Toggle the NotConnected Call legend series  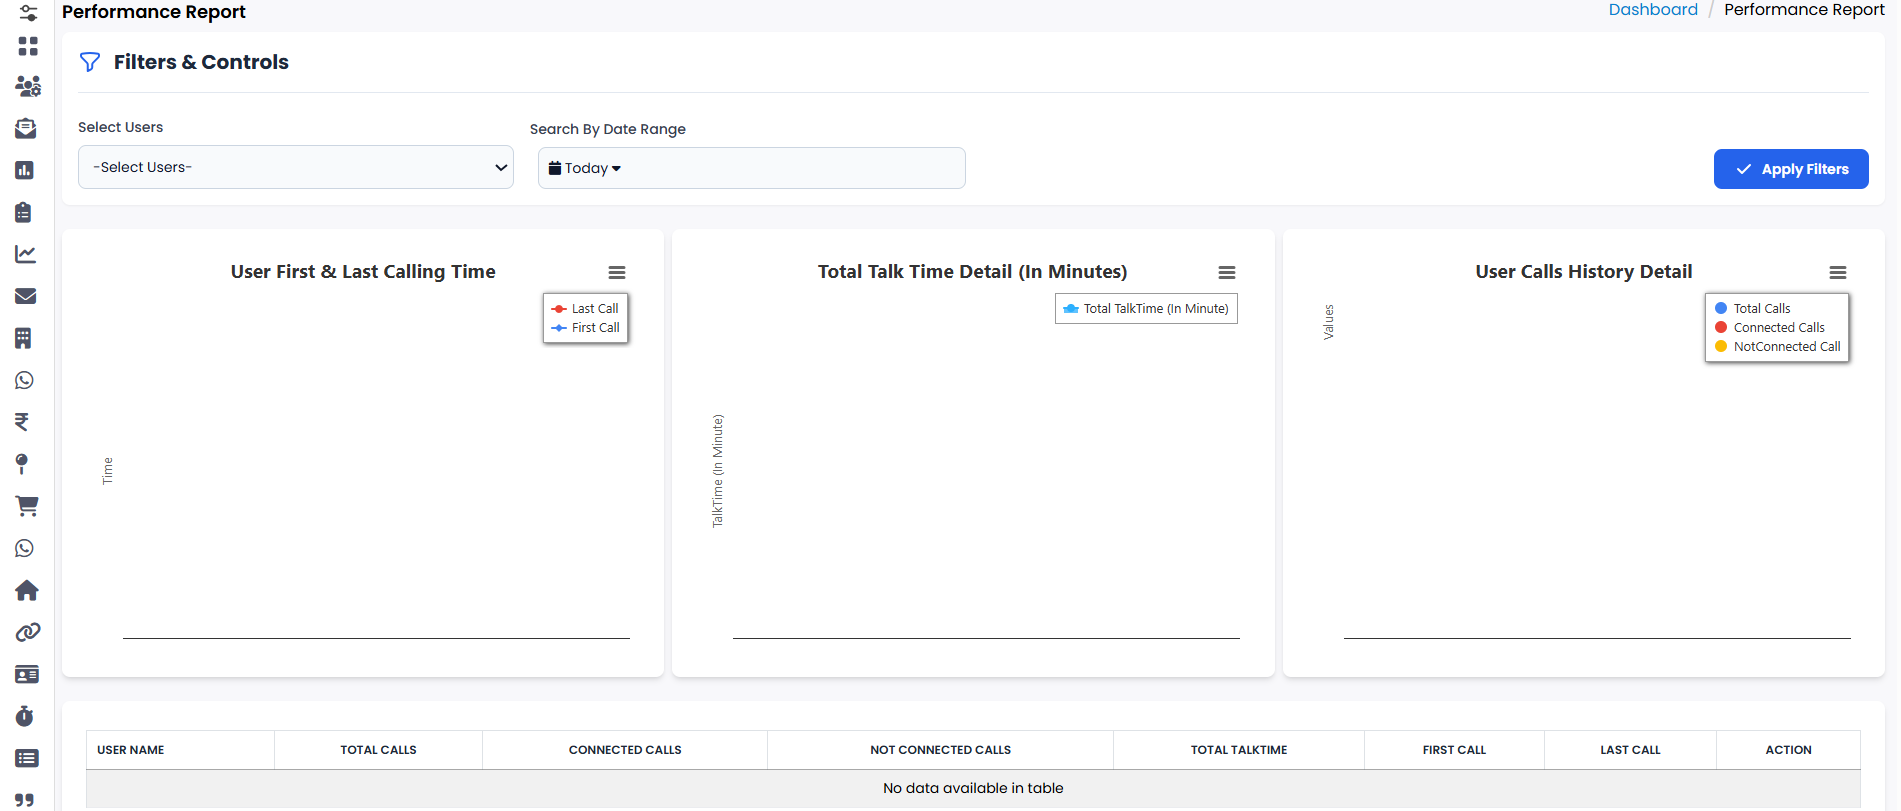click(x=1778, y=347)
